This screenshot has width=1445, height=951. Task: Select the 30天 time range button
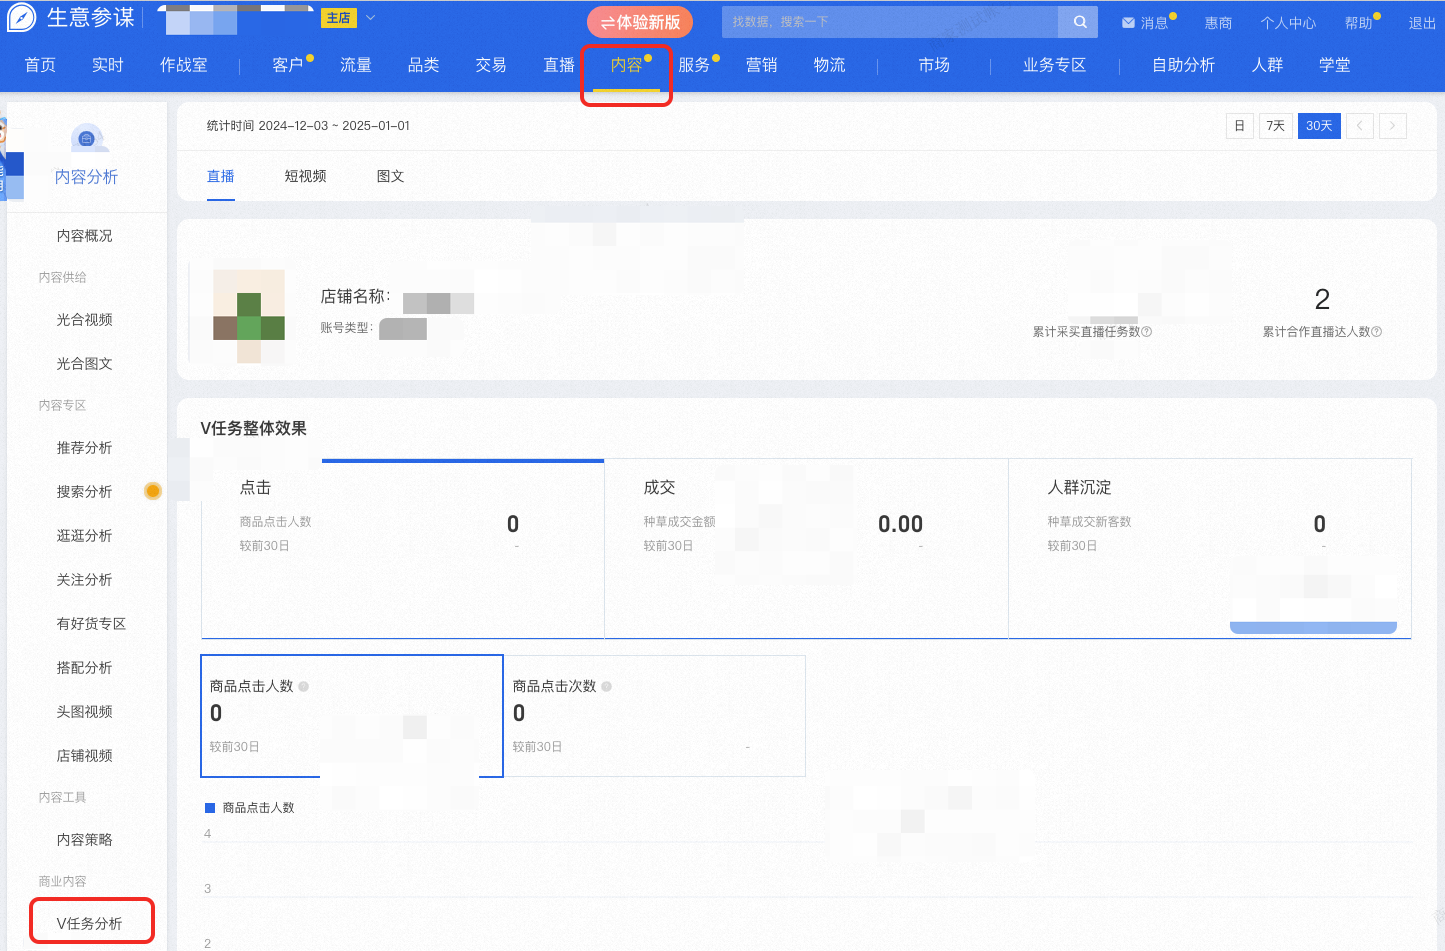(x=1319, y=126)
